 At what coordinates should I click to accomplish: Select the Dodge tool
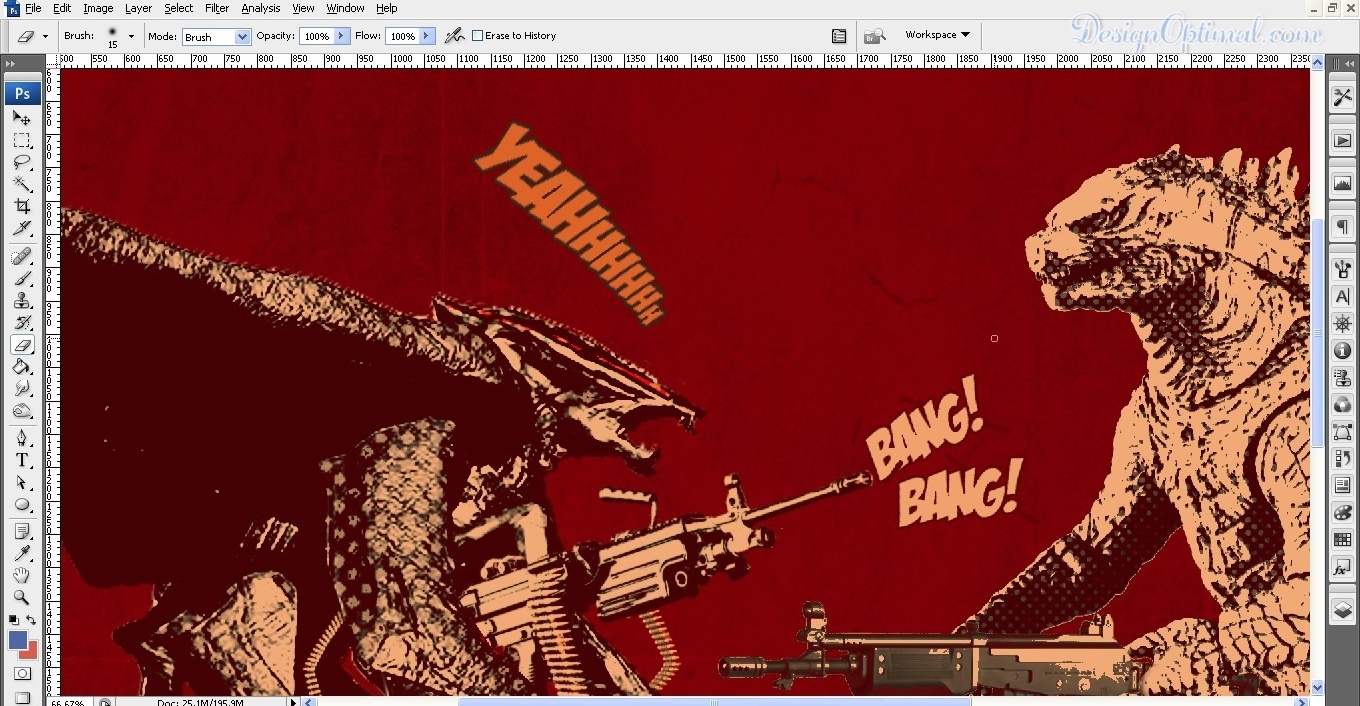point(22,410)
